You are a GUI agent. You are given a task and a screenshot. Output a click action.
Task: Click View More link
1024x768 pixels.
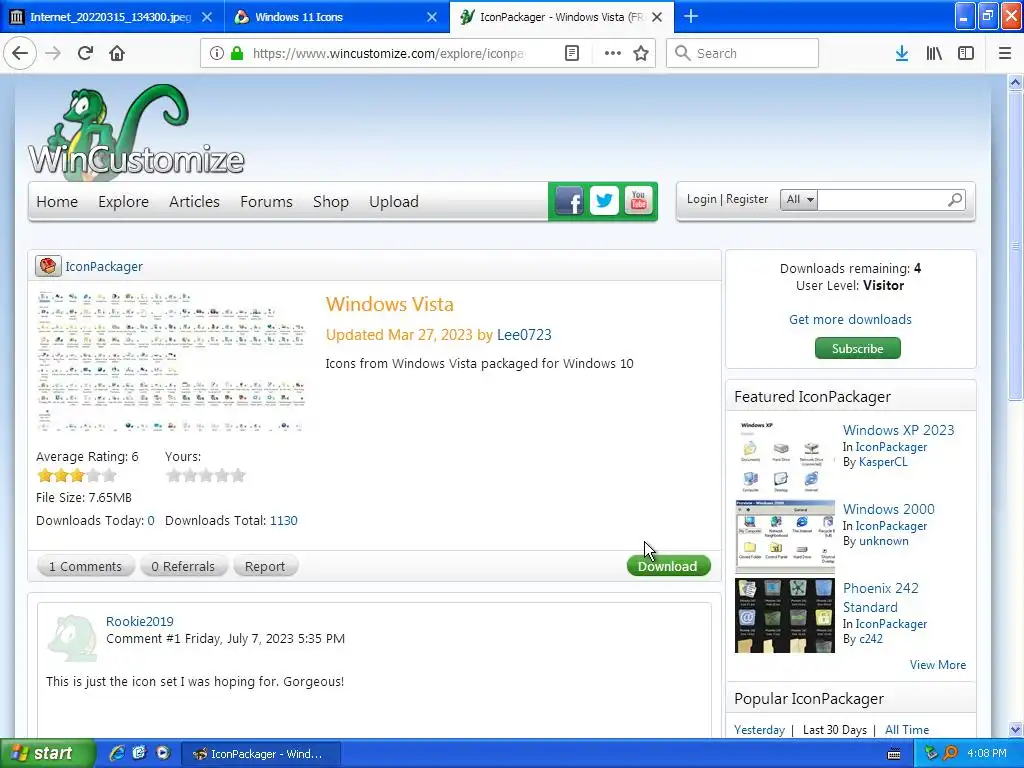[x=938, y=665]
